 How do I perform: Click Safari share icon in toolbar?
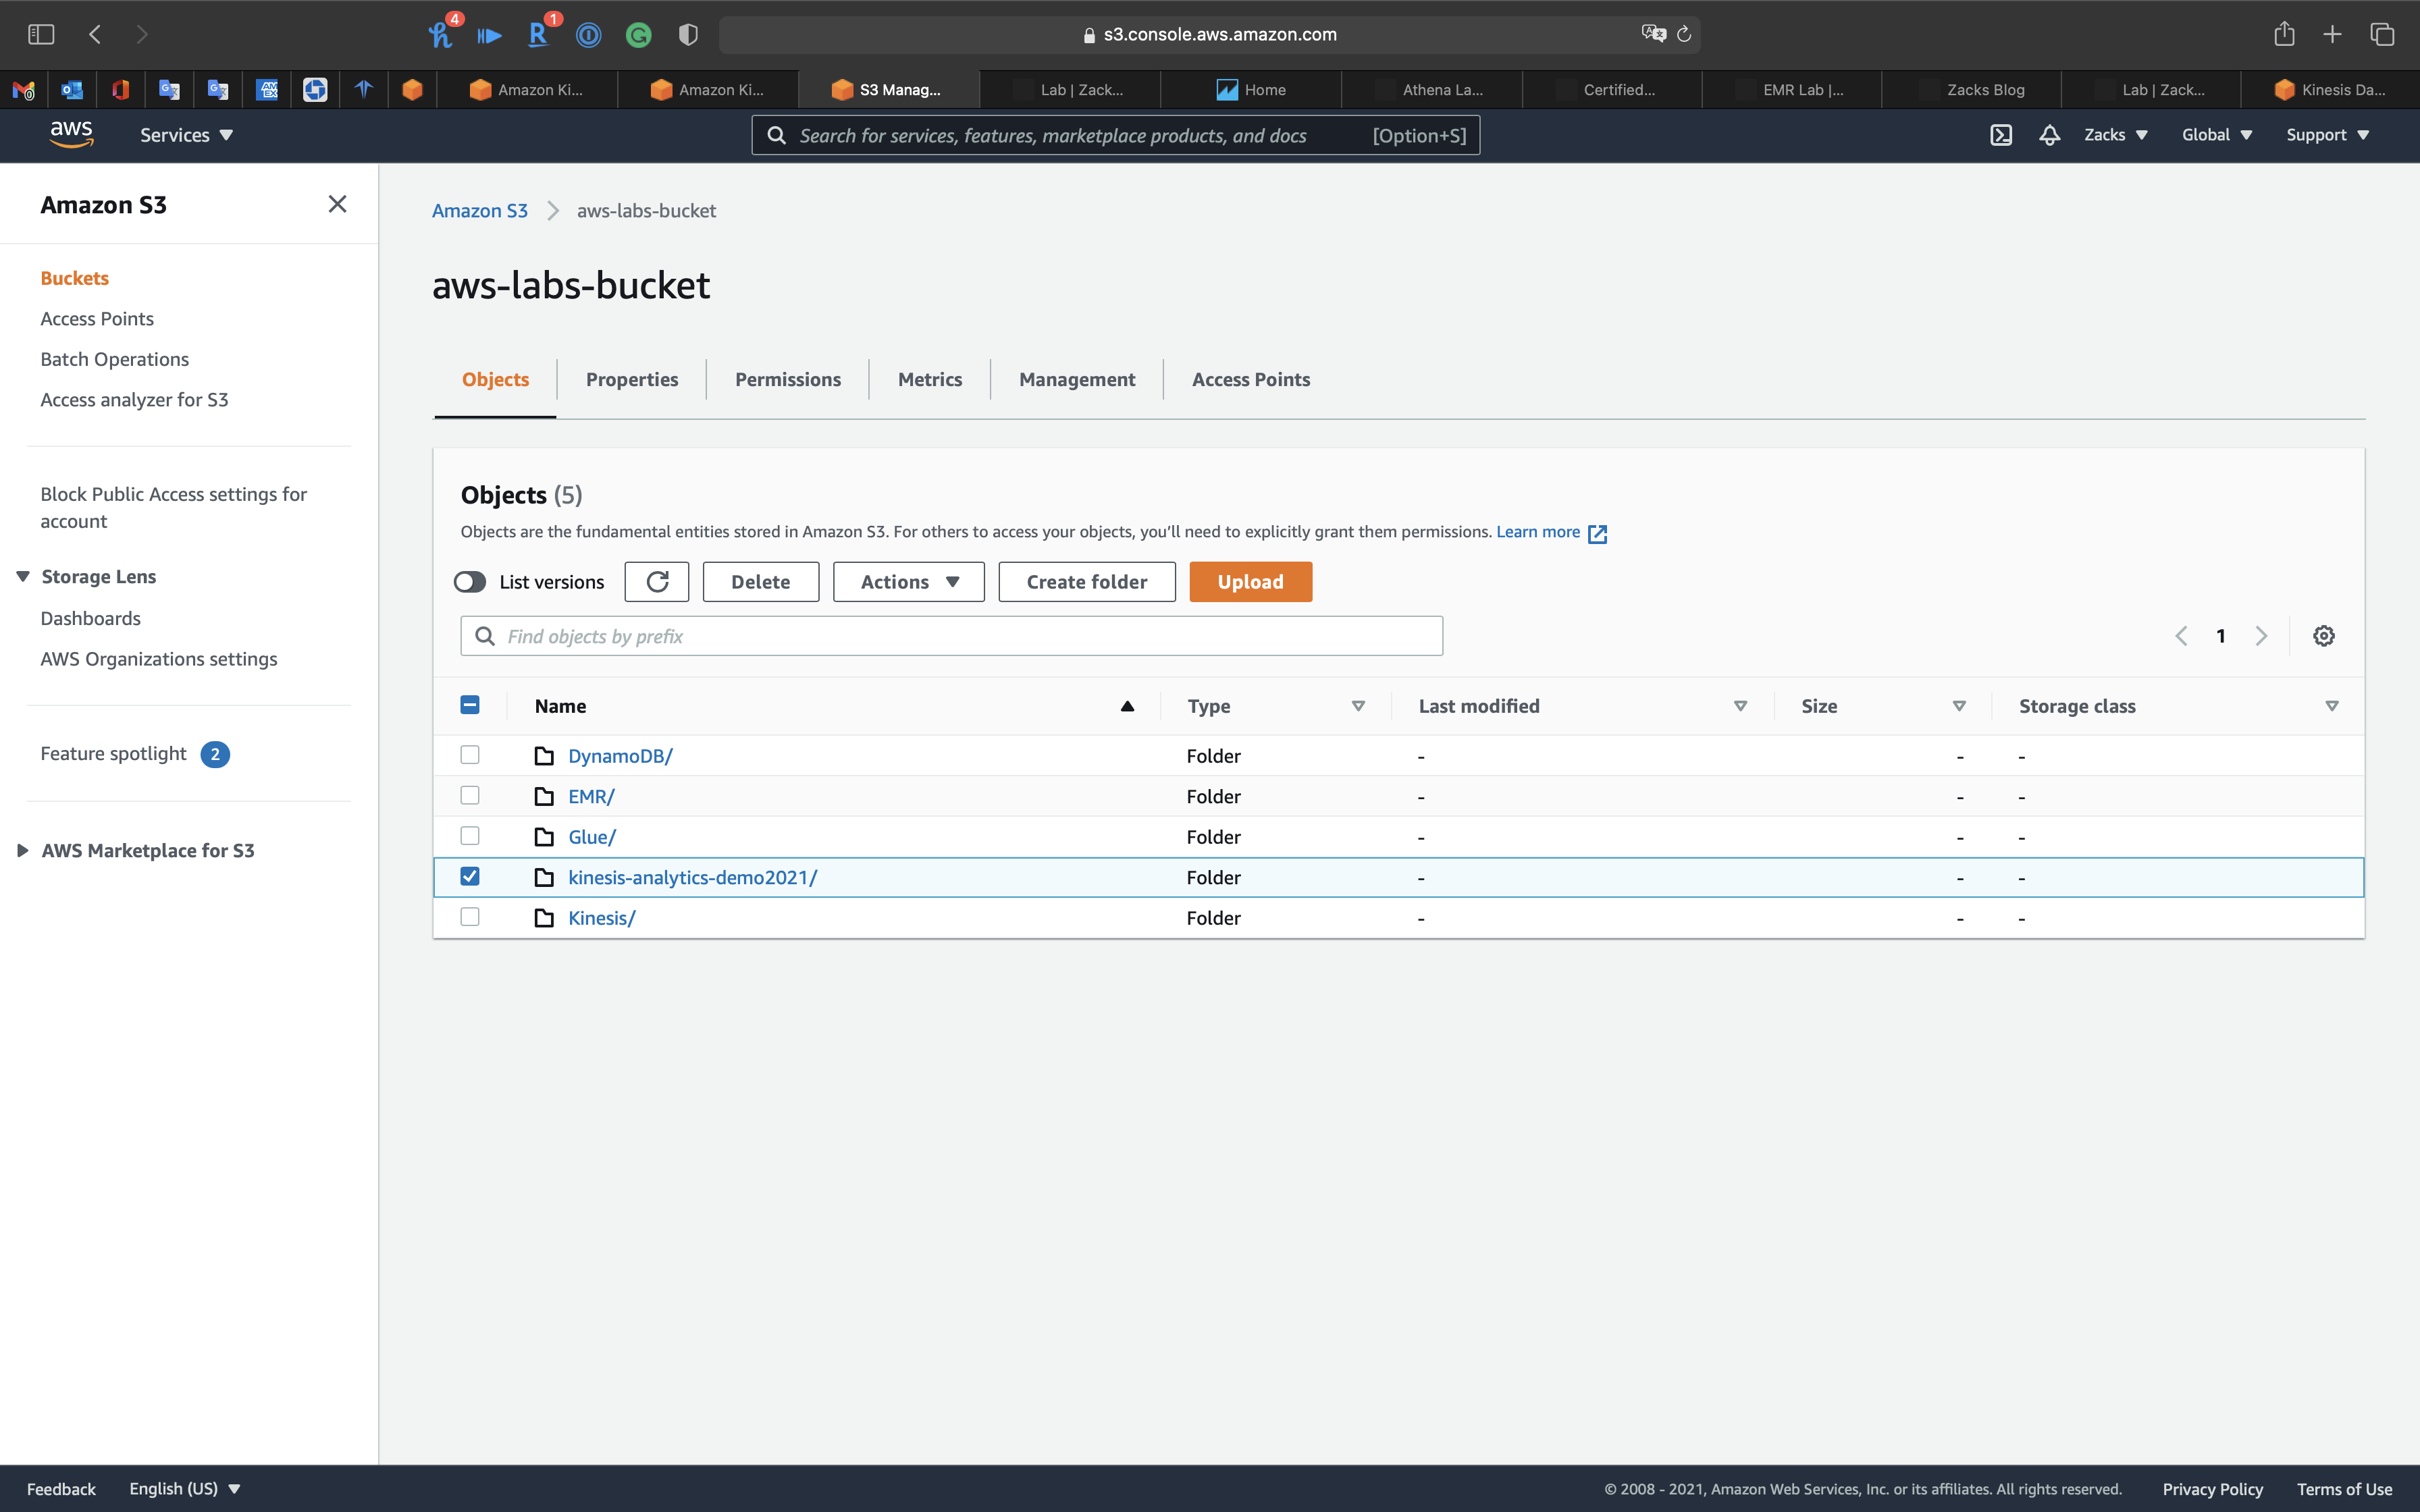pyautogui.click(x=2283, y=35)
